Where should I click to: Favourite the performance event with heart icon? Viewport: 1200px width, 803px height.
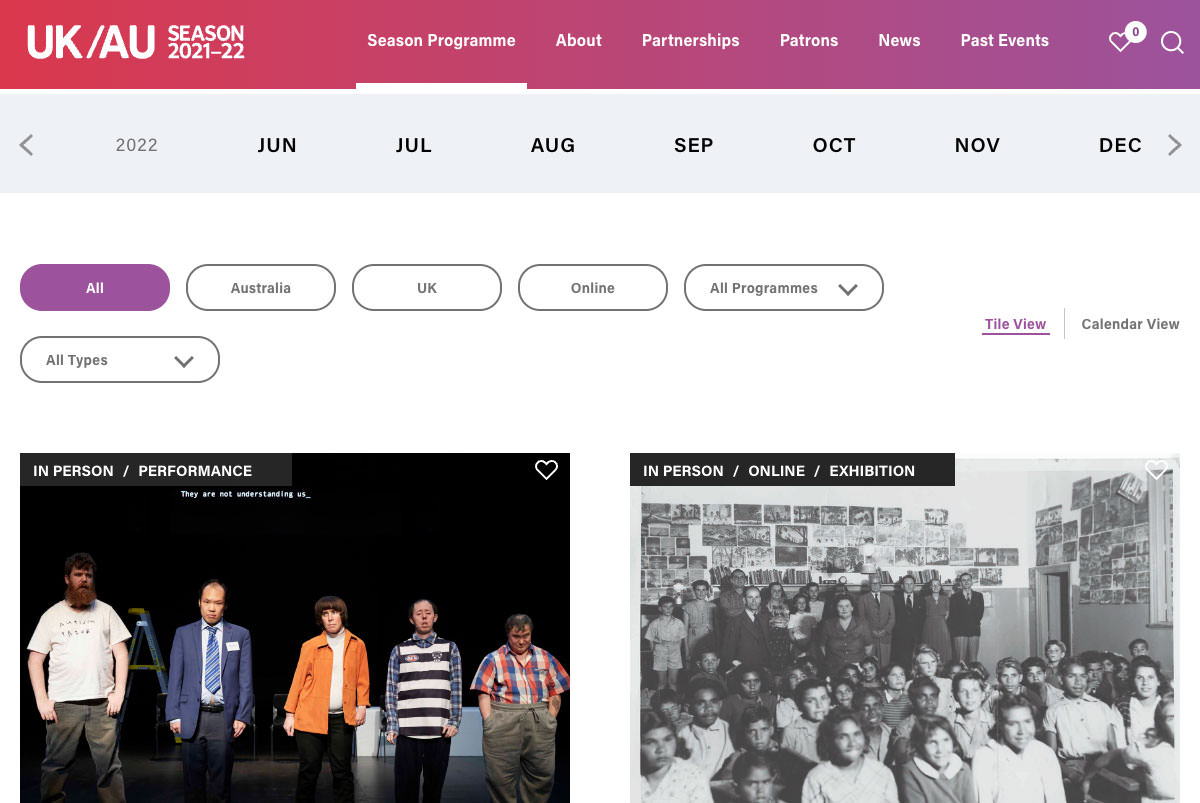click(x=546, y=470)
